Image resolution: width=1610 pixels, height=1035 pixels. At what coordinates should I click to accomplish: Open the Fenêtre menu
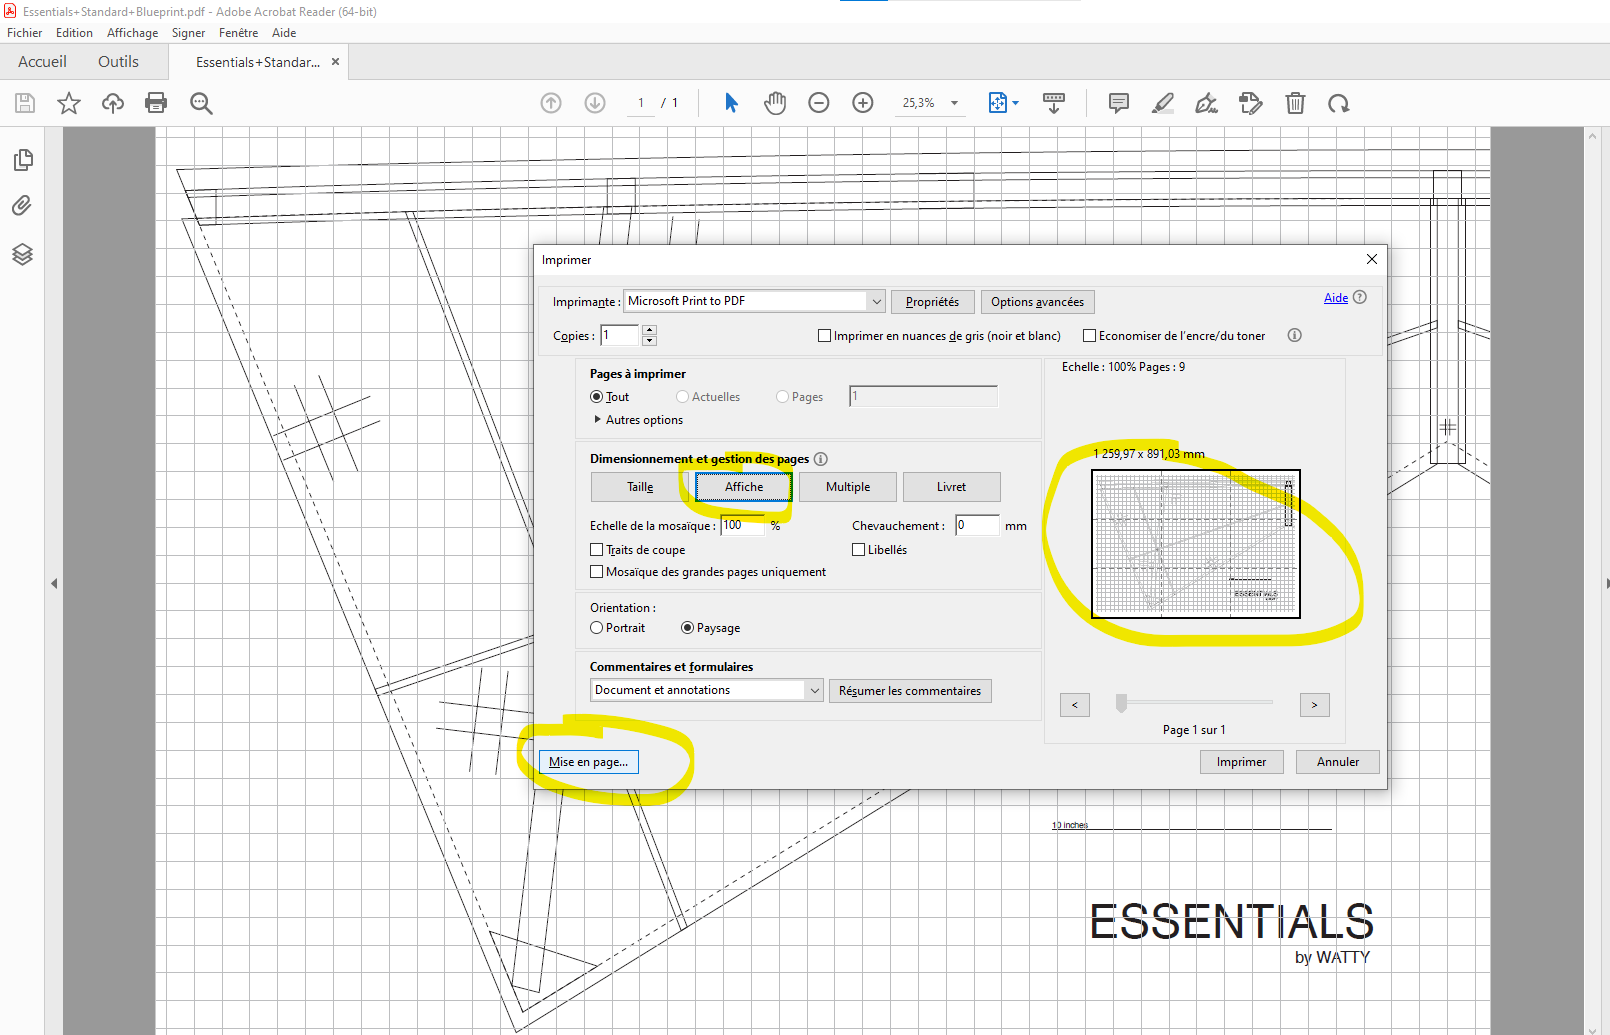pos(238,33)
